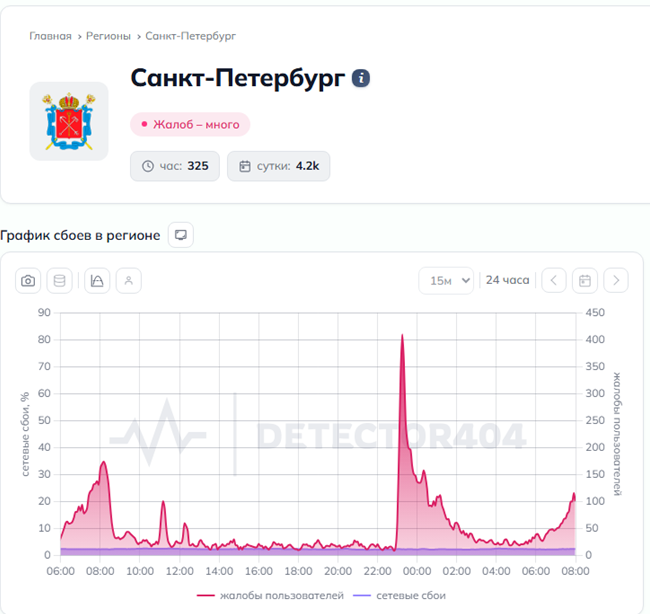Click the database icon in the chart toolbar

pyautogui.click(x=59, y=281)
